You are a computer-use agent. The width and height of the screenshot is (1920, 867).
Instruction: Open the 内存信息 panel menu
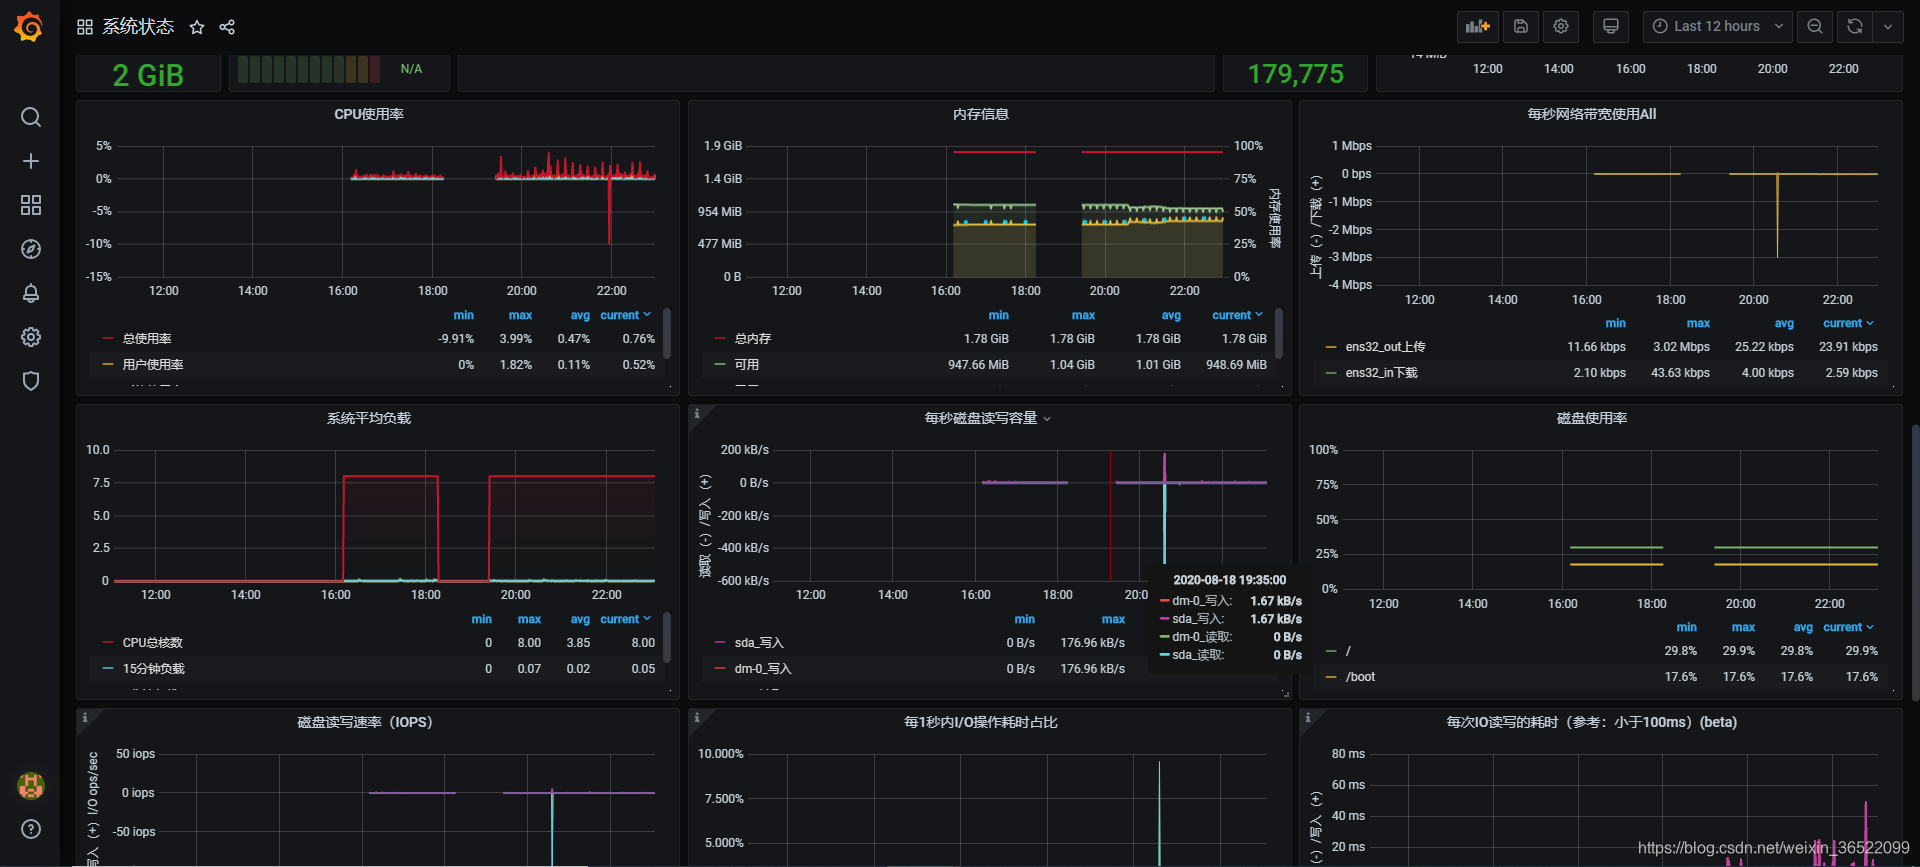tap(981, 114)
